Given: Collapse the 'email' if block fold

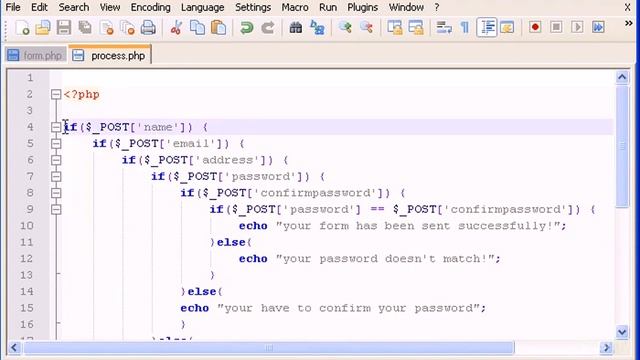Looking at the screenshot, I should [x=56, y=144].
